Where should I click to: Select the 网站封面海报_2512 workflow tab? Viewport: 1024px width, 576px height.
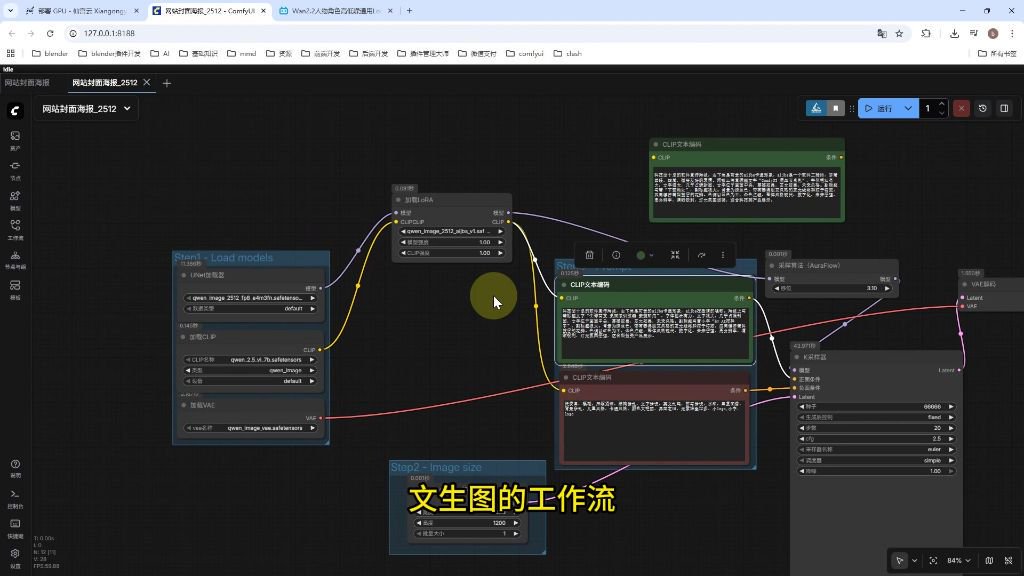coord(104,83)
